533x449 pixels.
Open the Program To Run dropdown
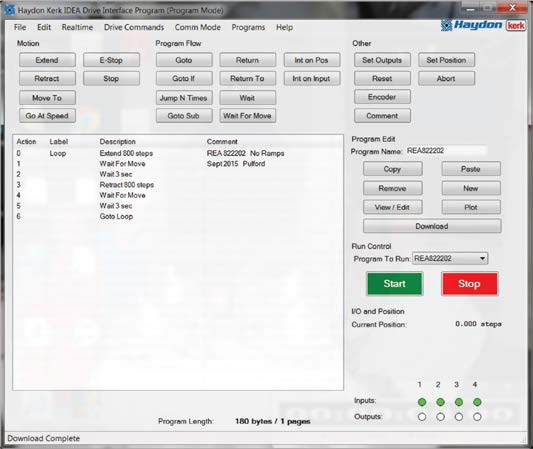point(450,258)
